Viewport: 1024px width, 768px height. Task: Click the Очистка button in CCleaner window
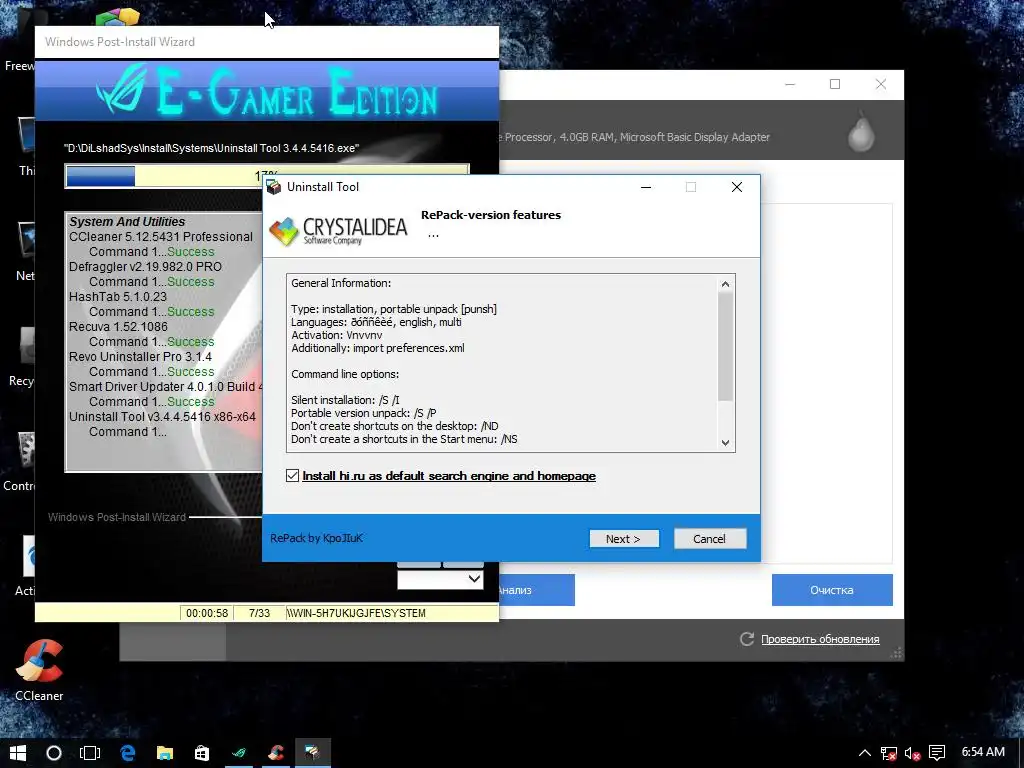[x=832, y=590]
